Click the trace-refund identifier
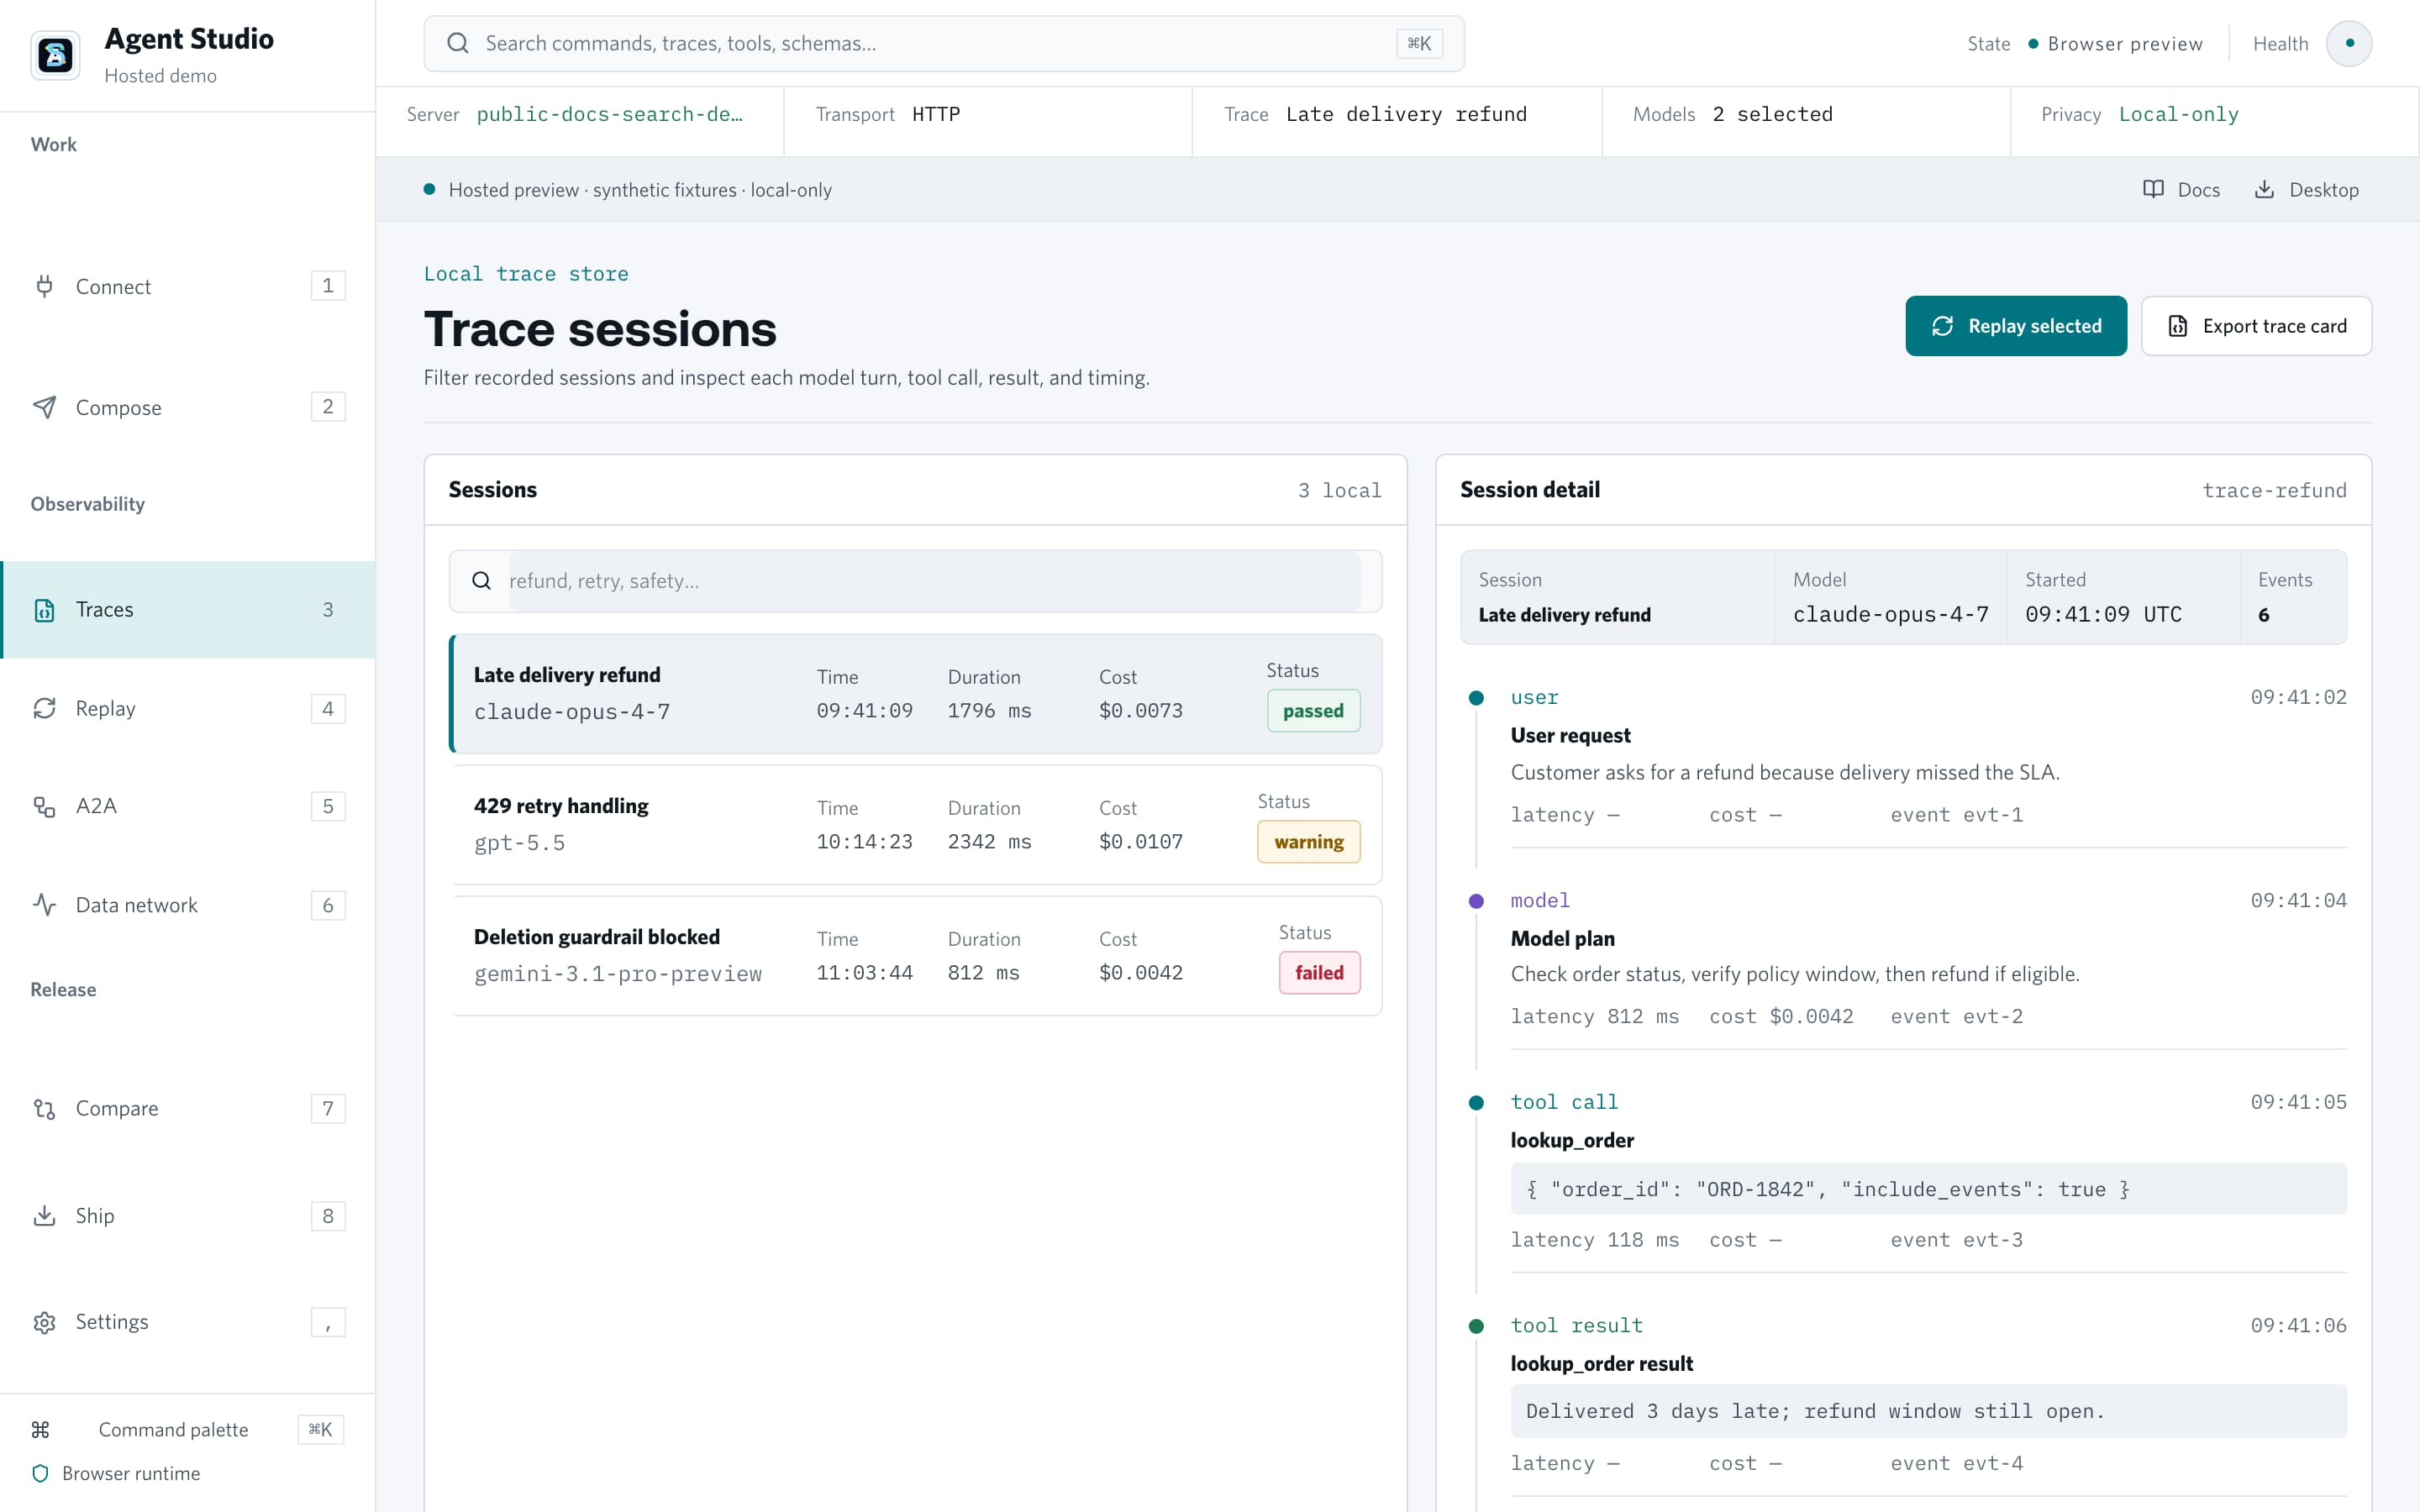Viewport: 2420px width, 1512px height. 2274,490
